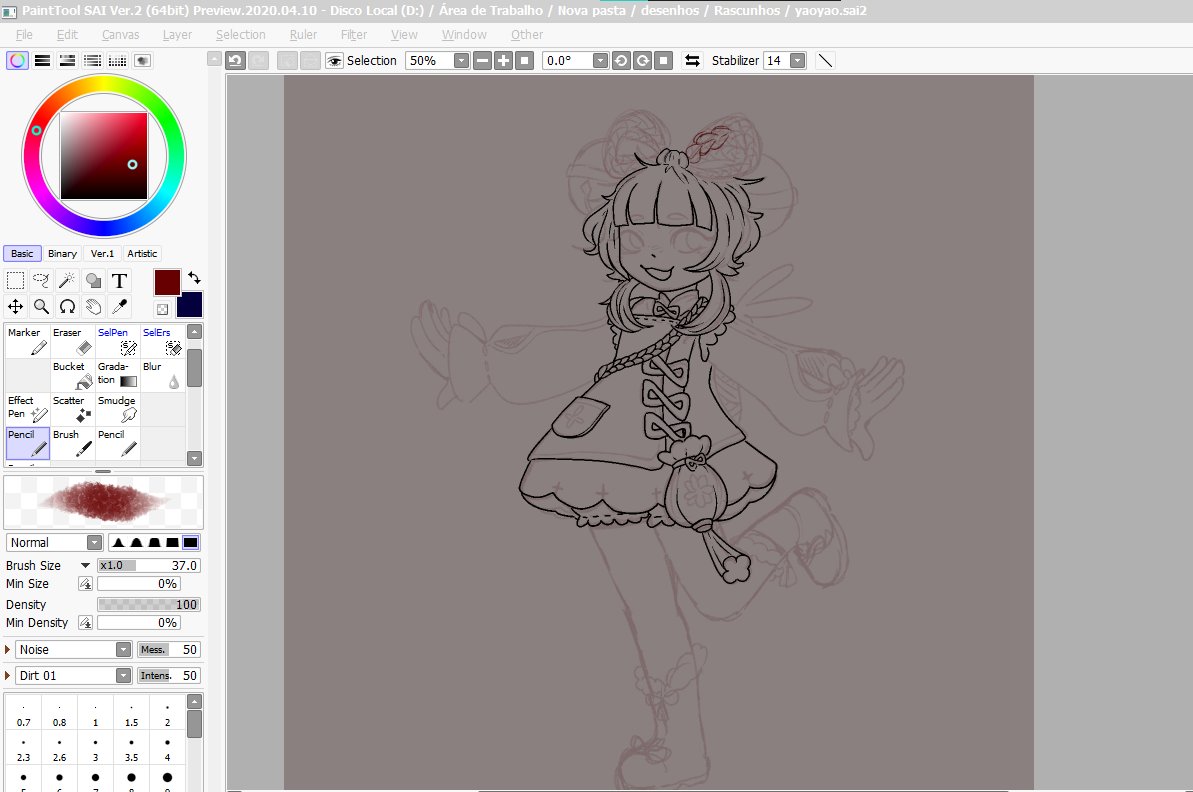
Task: Zoom in with the plus button
Action: [503, 61]
